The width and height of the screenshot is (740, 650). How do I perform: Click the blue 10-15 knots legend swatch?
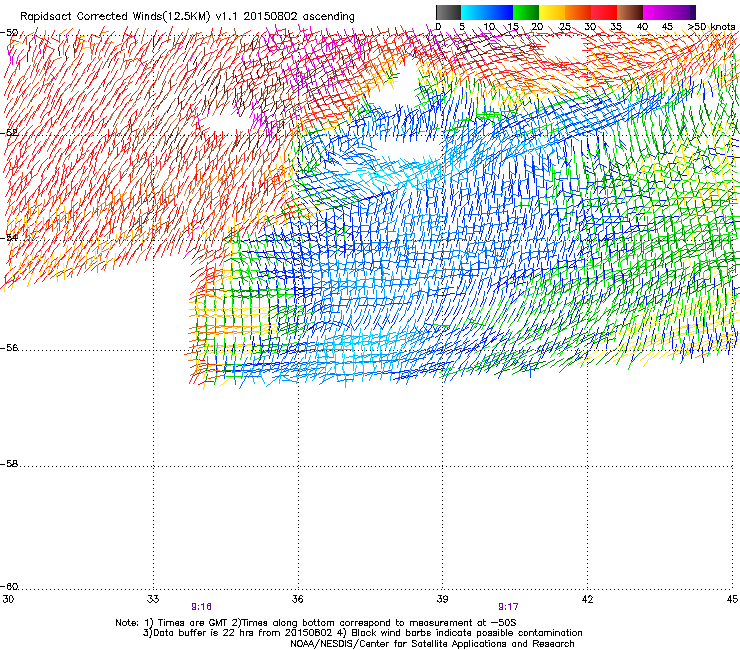pyautogui.click(x=500, y=12)
